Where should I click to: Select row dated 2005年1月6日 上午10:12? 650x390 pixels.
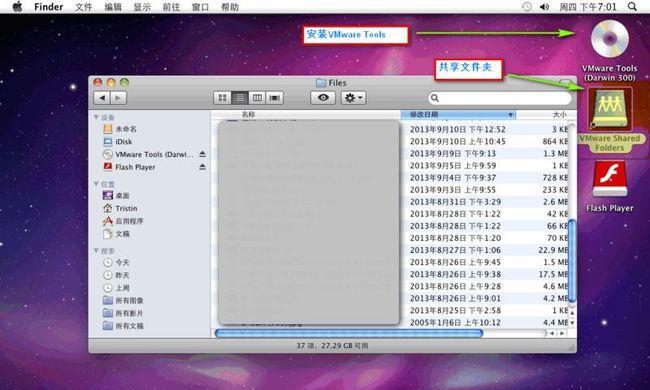tap(390, 322)
